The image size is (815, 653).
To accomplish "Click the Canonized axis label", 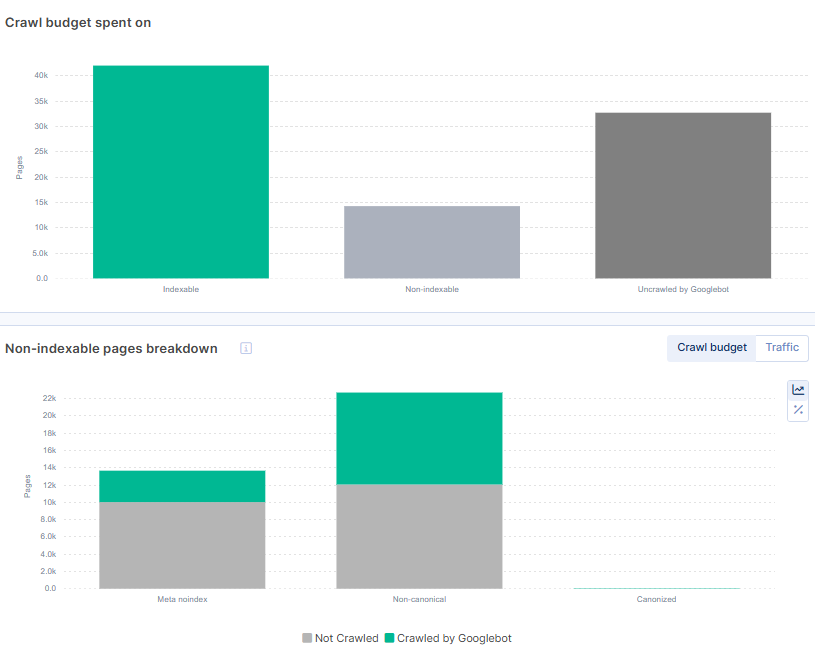I will (656, 599).
